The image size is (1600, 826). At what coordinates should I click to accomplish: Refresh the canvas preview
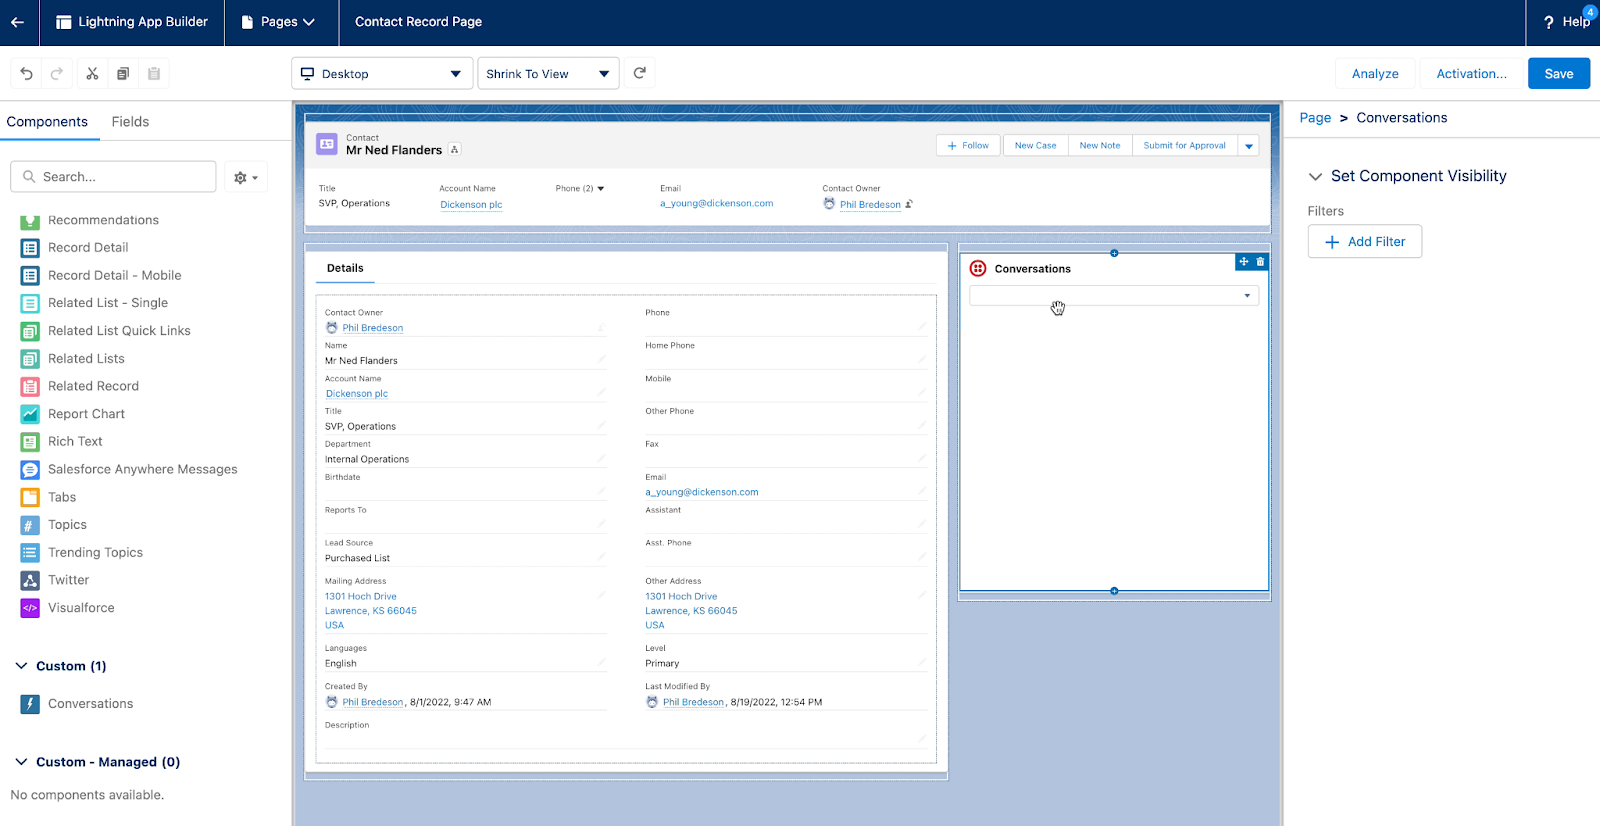(640, 73)
